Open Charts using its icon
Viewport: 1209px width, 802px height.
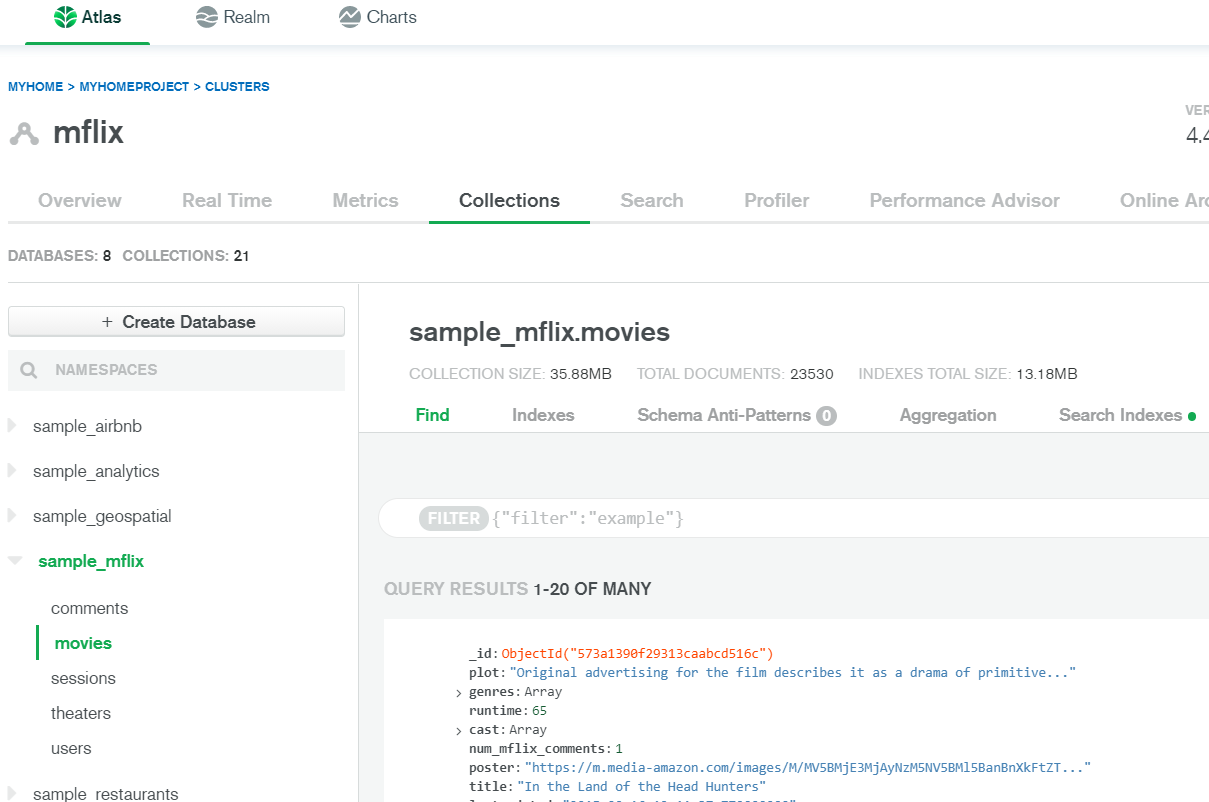(x=350, y=16)
